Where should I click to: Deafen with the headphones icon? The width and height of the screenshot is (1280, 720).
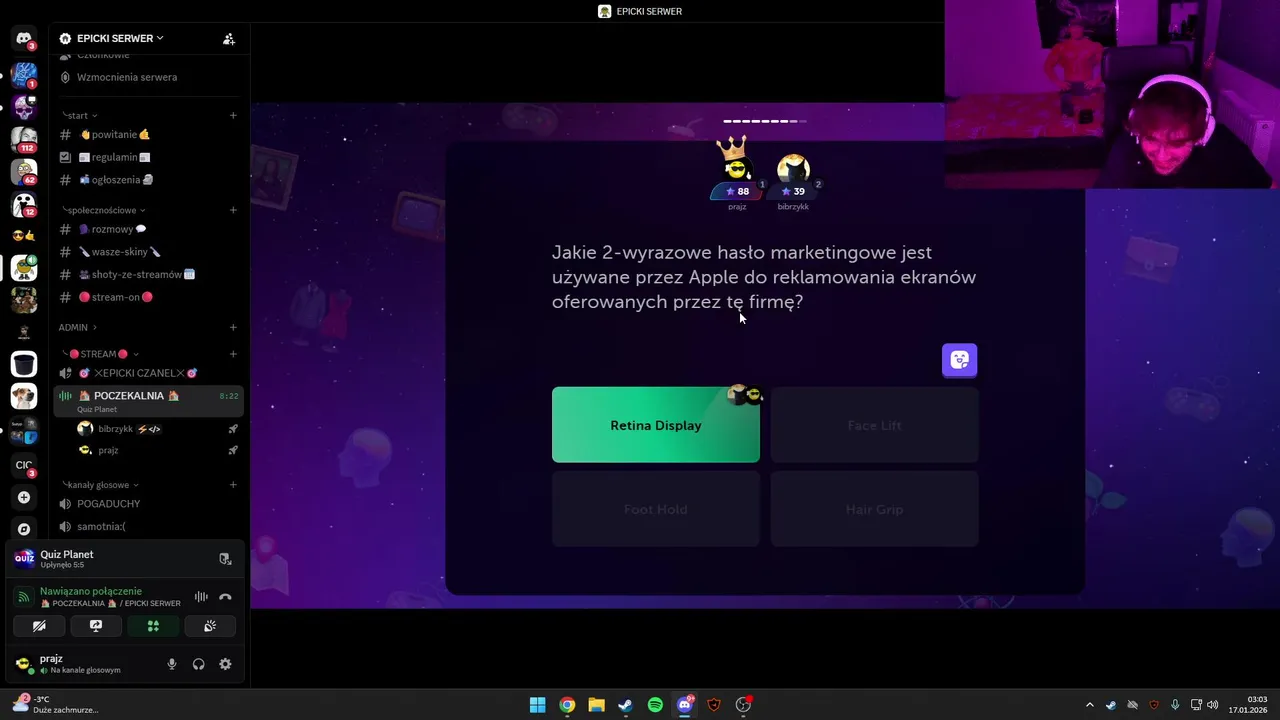(198, 664)
